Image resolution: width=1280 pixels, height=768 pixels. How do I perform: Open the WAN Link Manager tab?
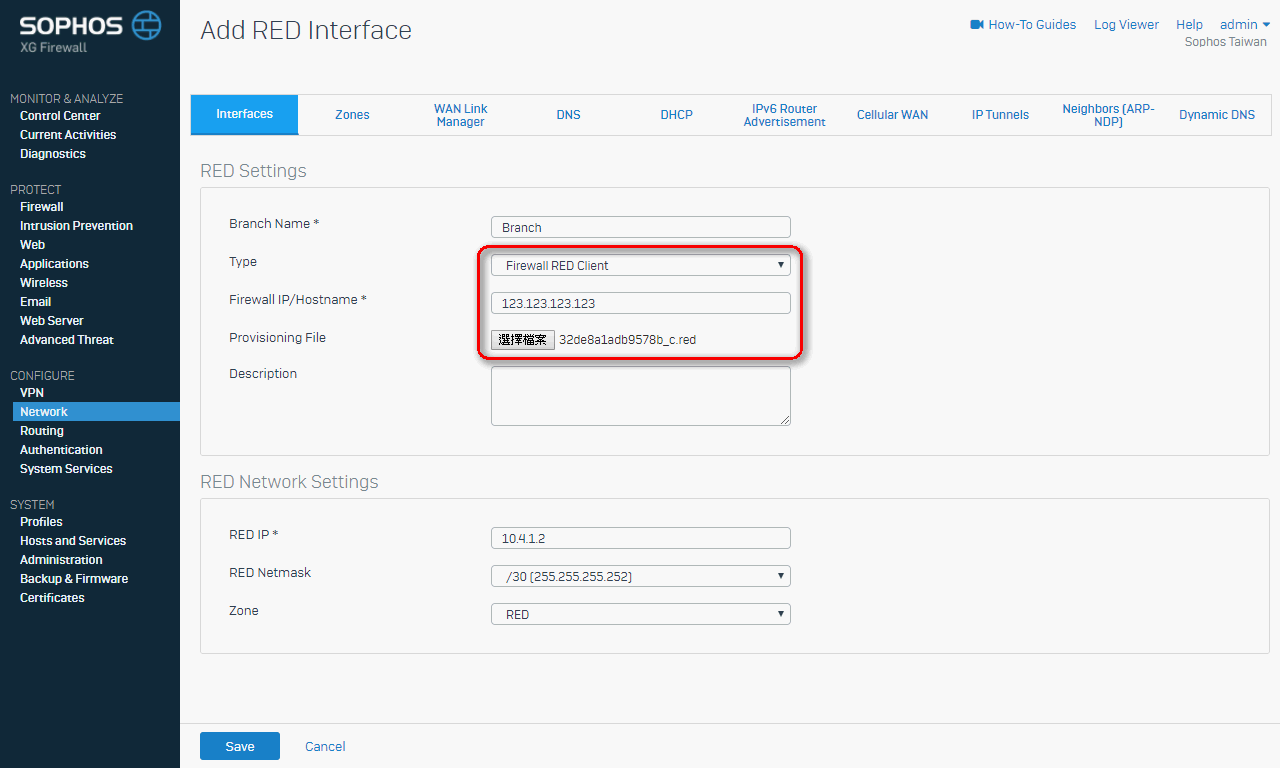(x=460, y=115)
